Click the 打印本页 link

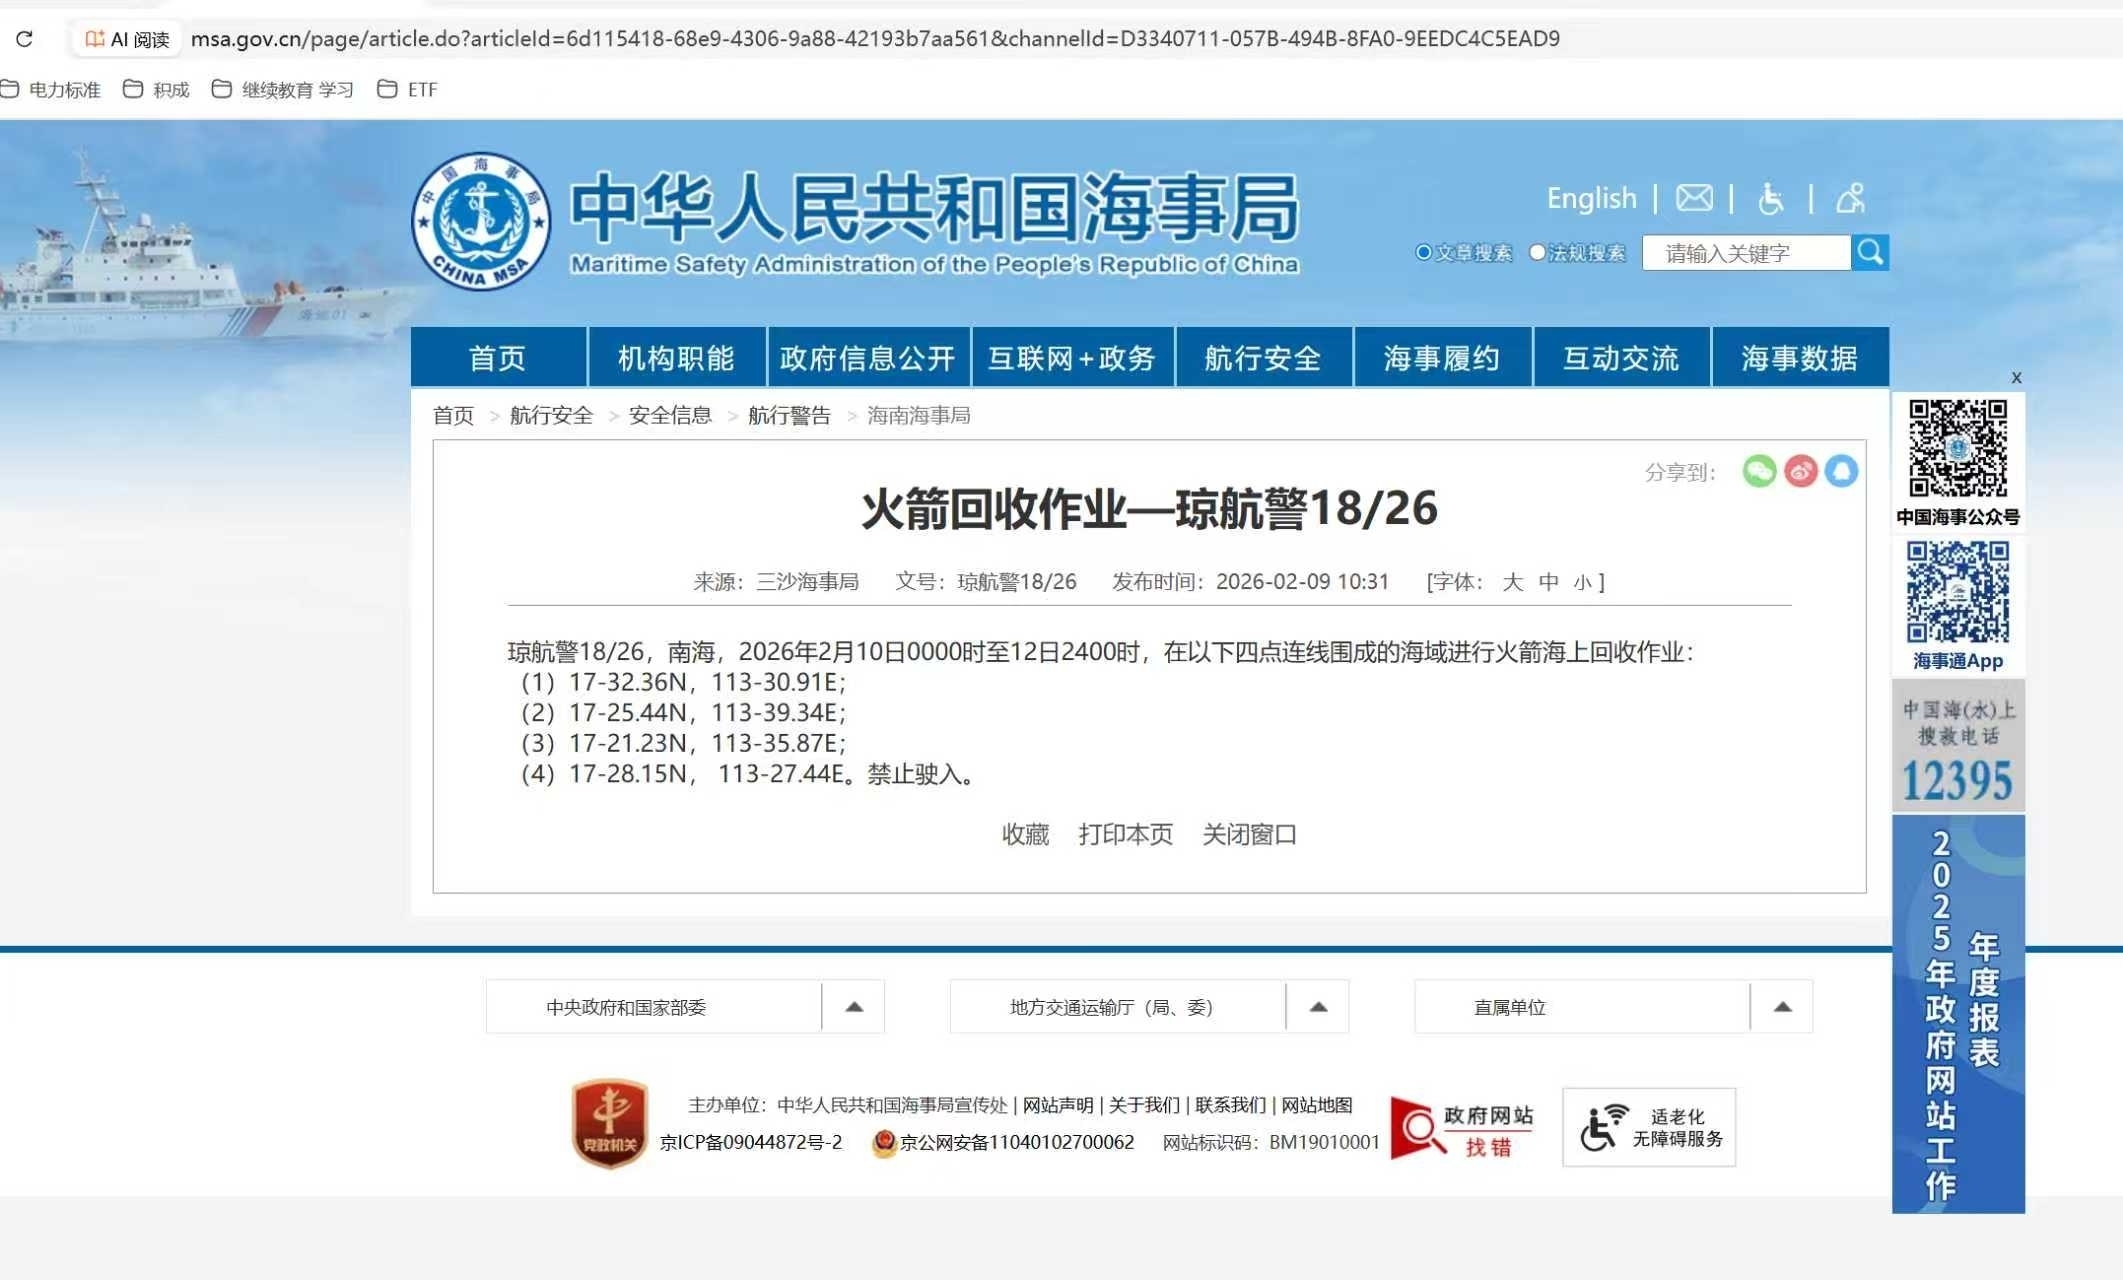pyautogui.click(x=1125, y=834)
